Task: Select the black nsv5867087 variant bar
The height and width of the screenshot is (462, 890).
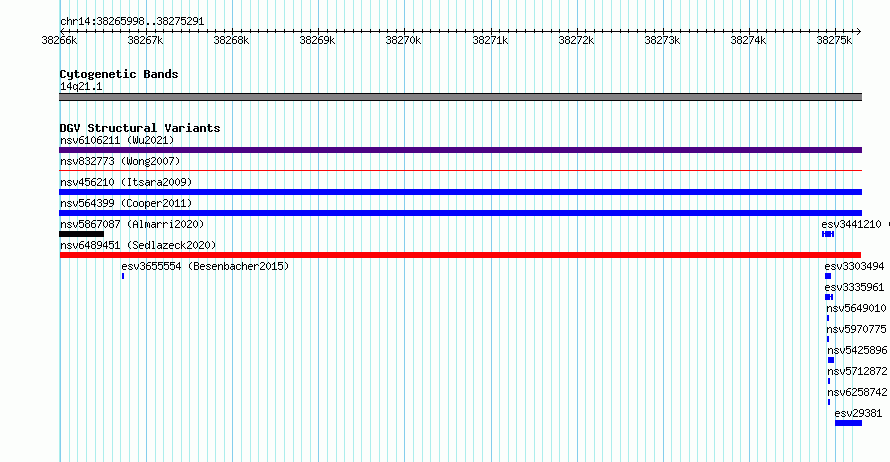Action: [82, 234]
